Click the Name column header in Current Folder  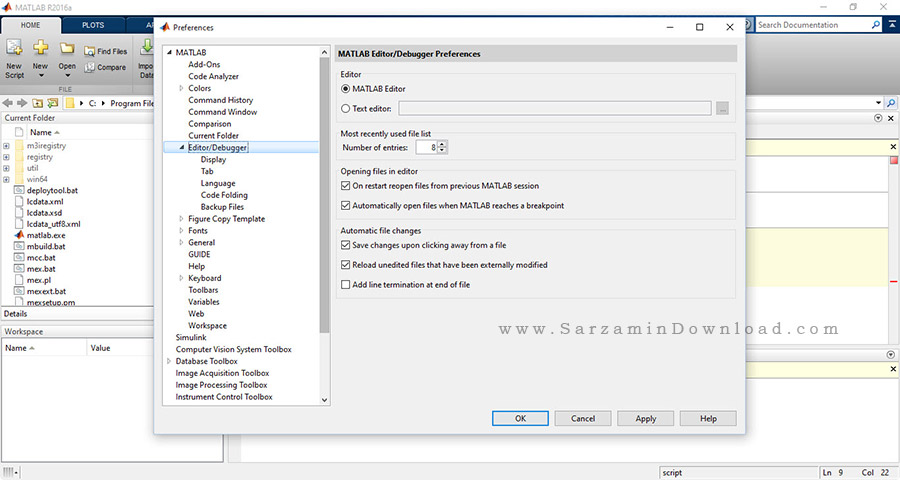44,132
